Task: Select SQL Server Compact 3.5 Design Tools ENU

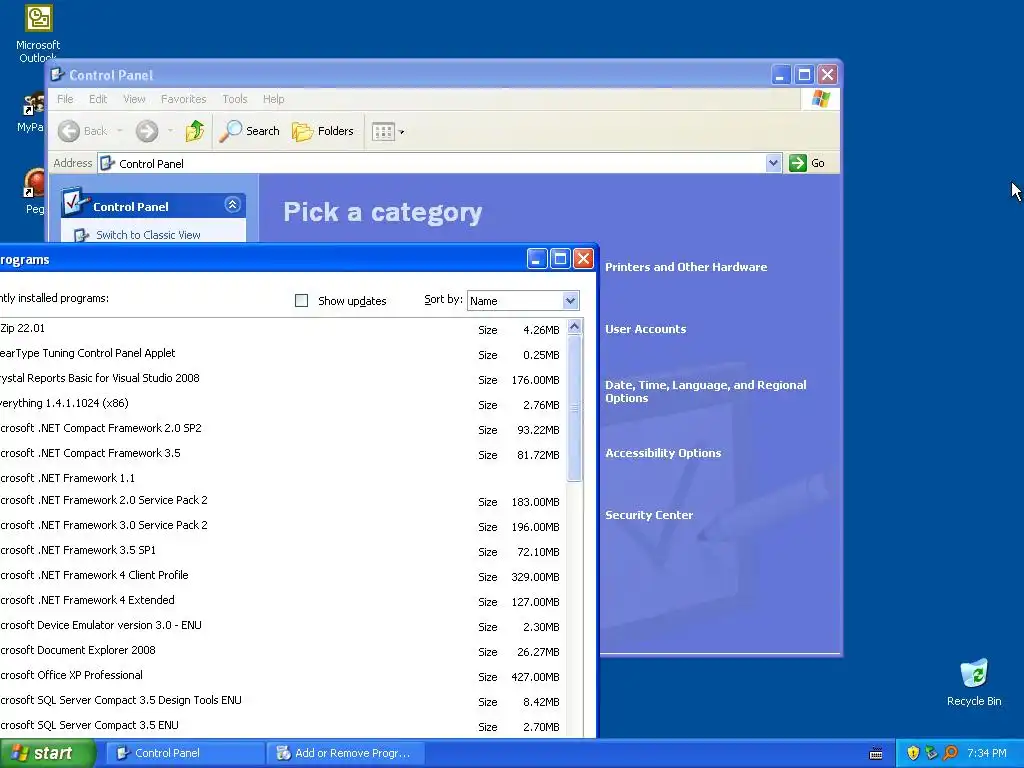Action: pyautogui.click(x=283, y=701)
